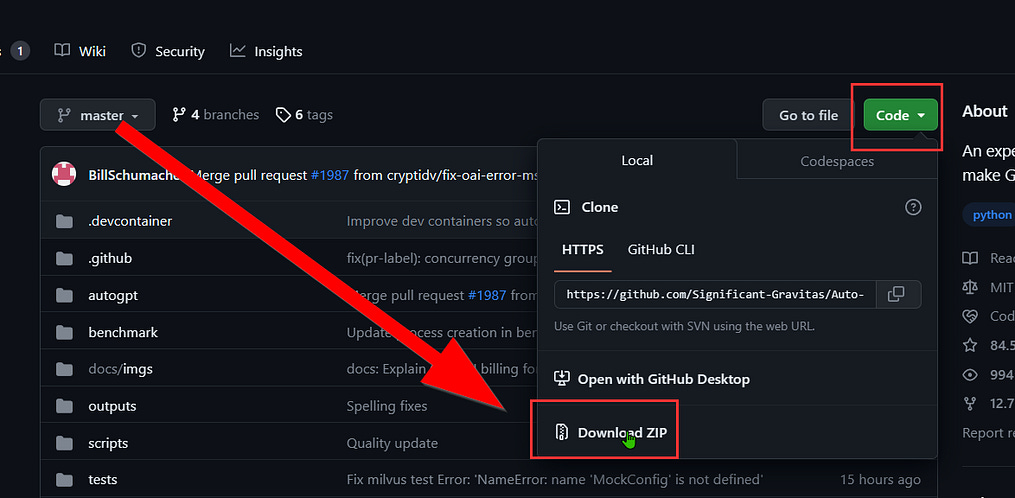Click the license scale icon
This screenshot has height=498, width=1015.
pyautogui.click(x=970, y=288)
